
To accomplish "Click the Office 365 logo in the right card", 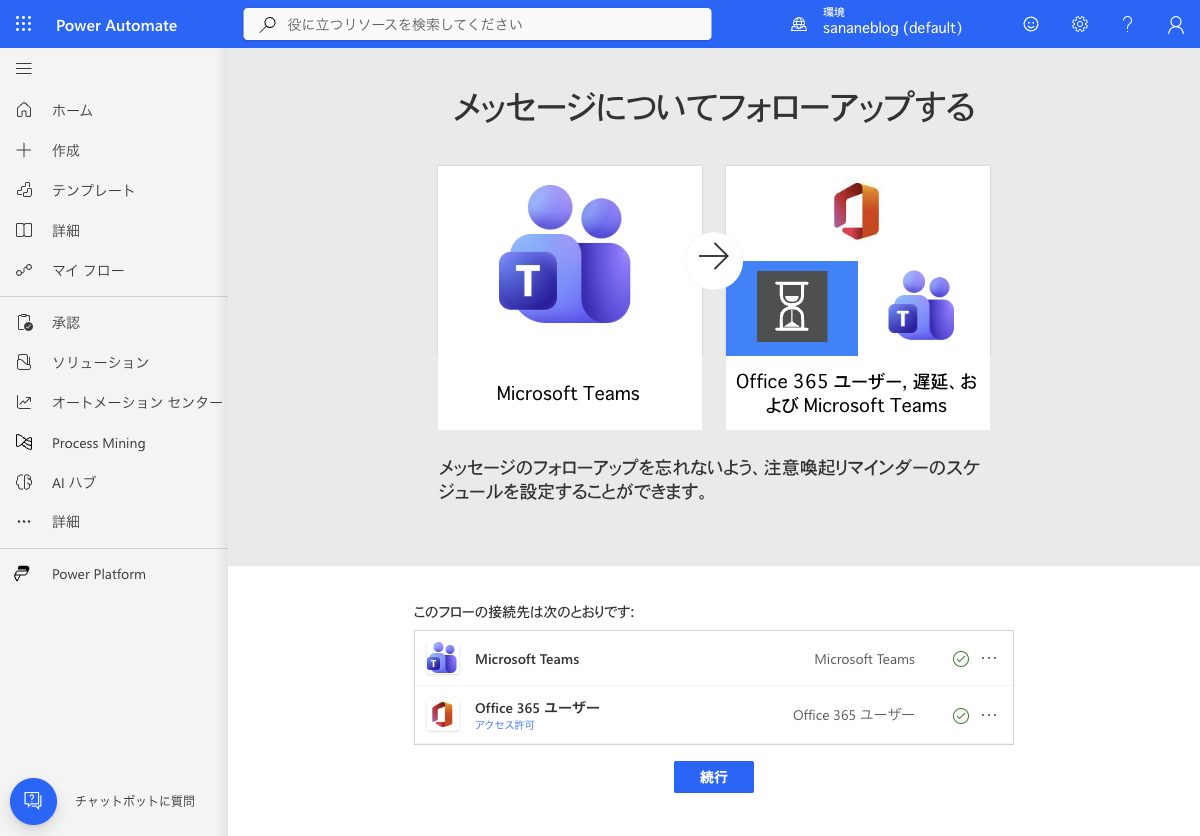I will pos(857,212).
